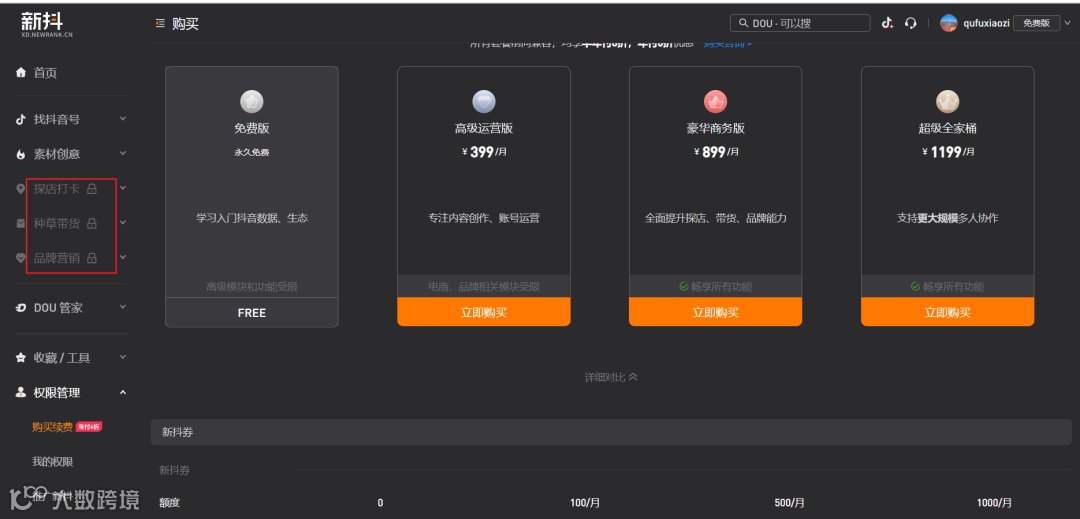The width and height of the screenshot is (1080, 519).
Task: Click the 免费版 silver badge icon
Action: 251,102
